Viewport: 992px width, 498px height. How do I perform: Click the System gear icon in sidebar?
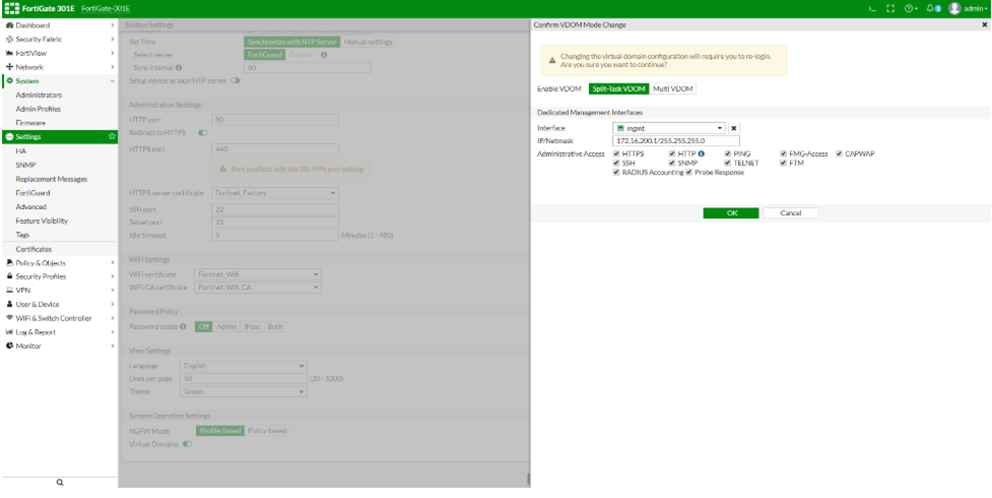tap(9, 81)
